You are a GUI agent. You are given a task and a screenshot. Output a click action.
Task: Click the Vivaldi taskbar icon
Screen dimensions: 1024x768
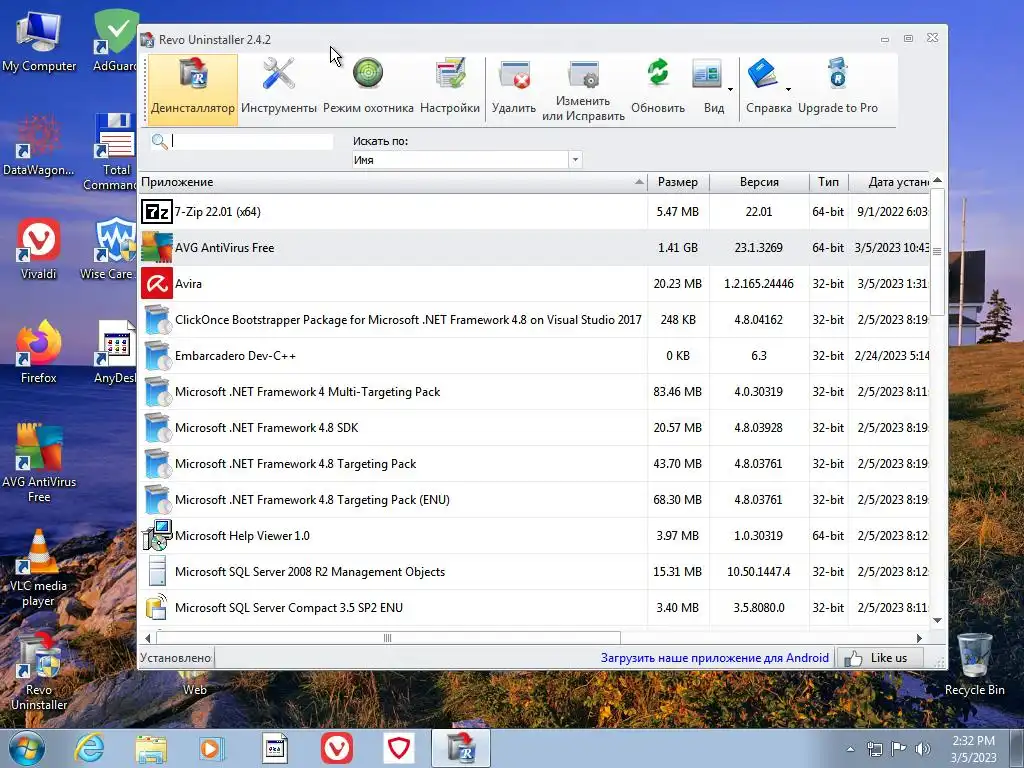pyautogui.click(x=337, y=748)
